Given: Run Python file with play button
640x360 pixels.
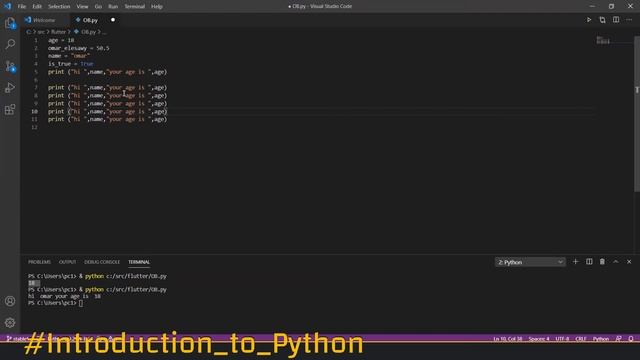Looking at the screenshot, I should (x=589, y=20).
